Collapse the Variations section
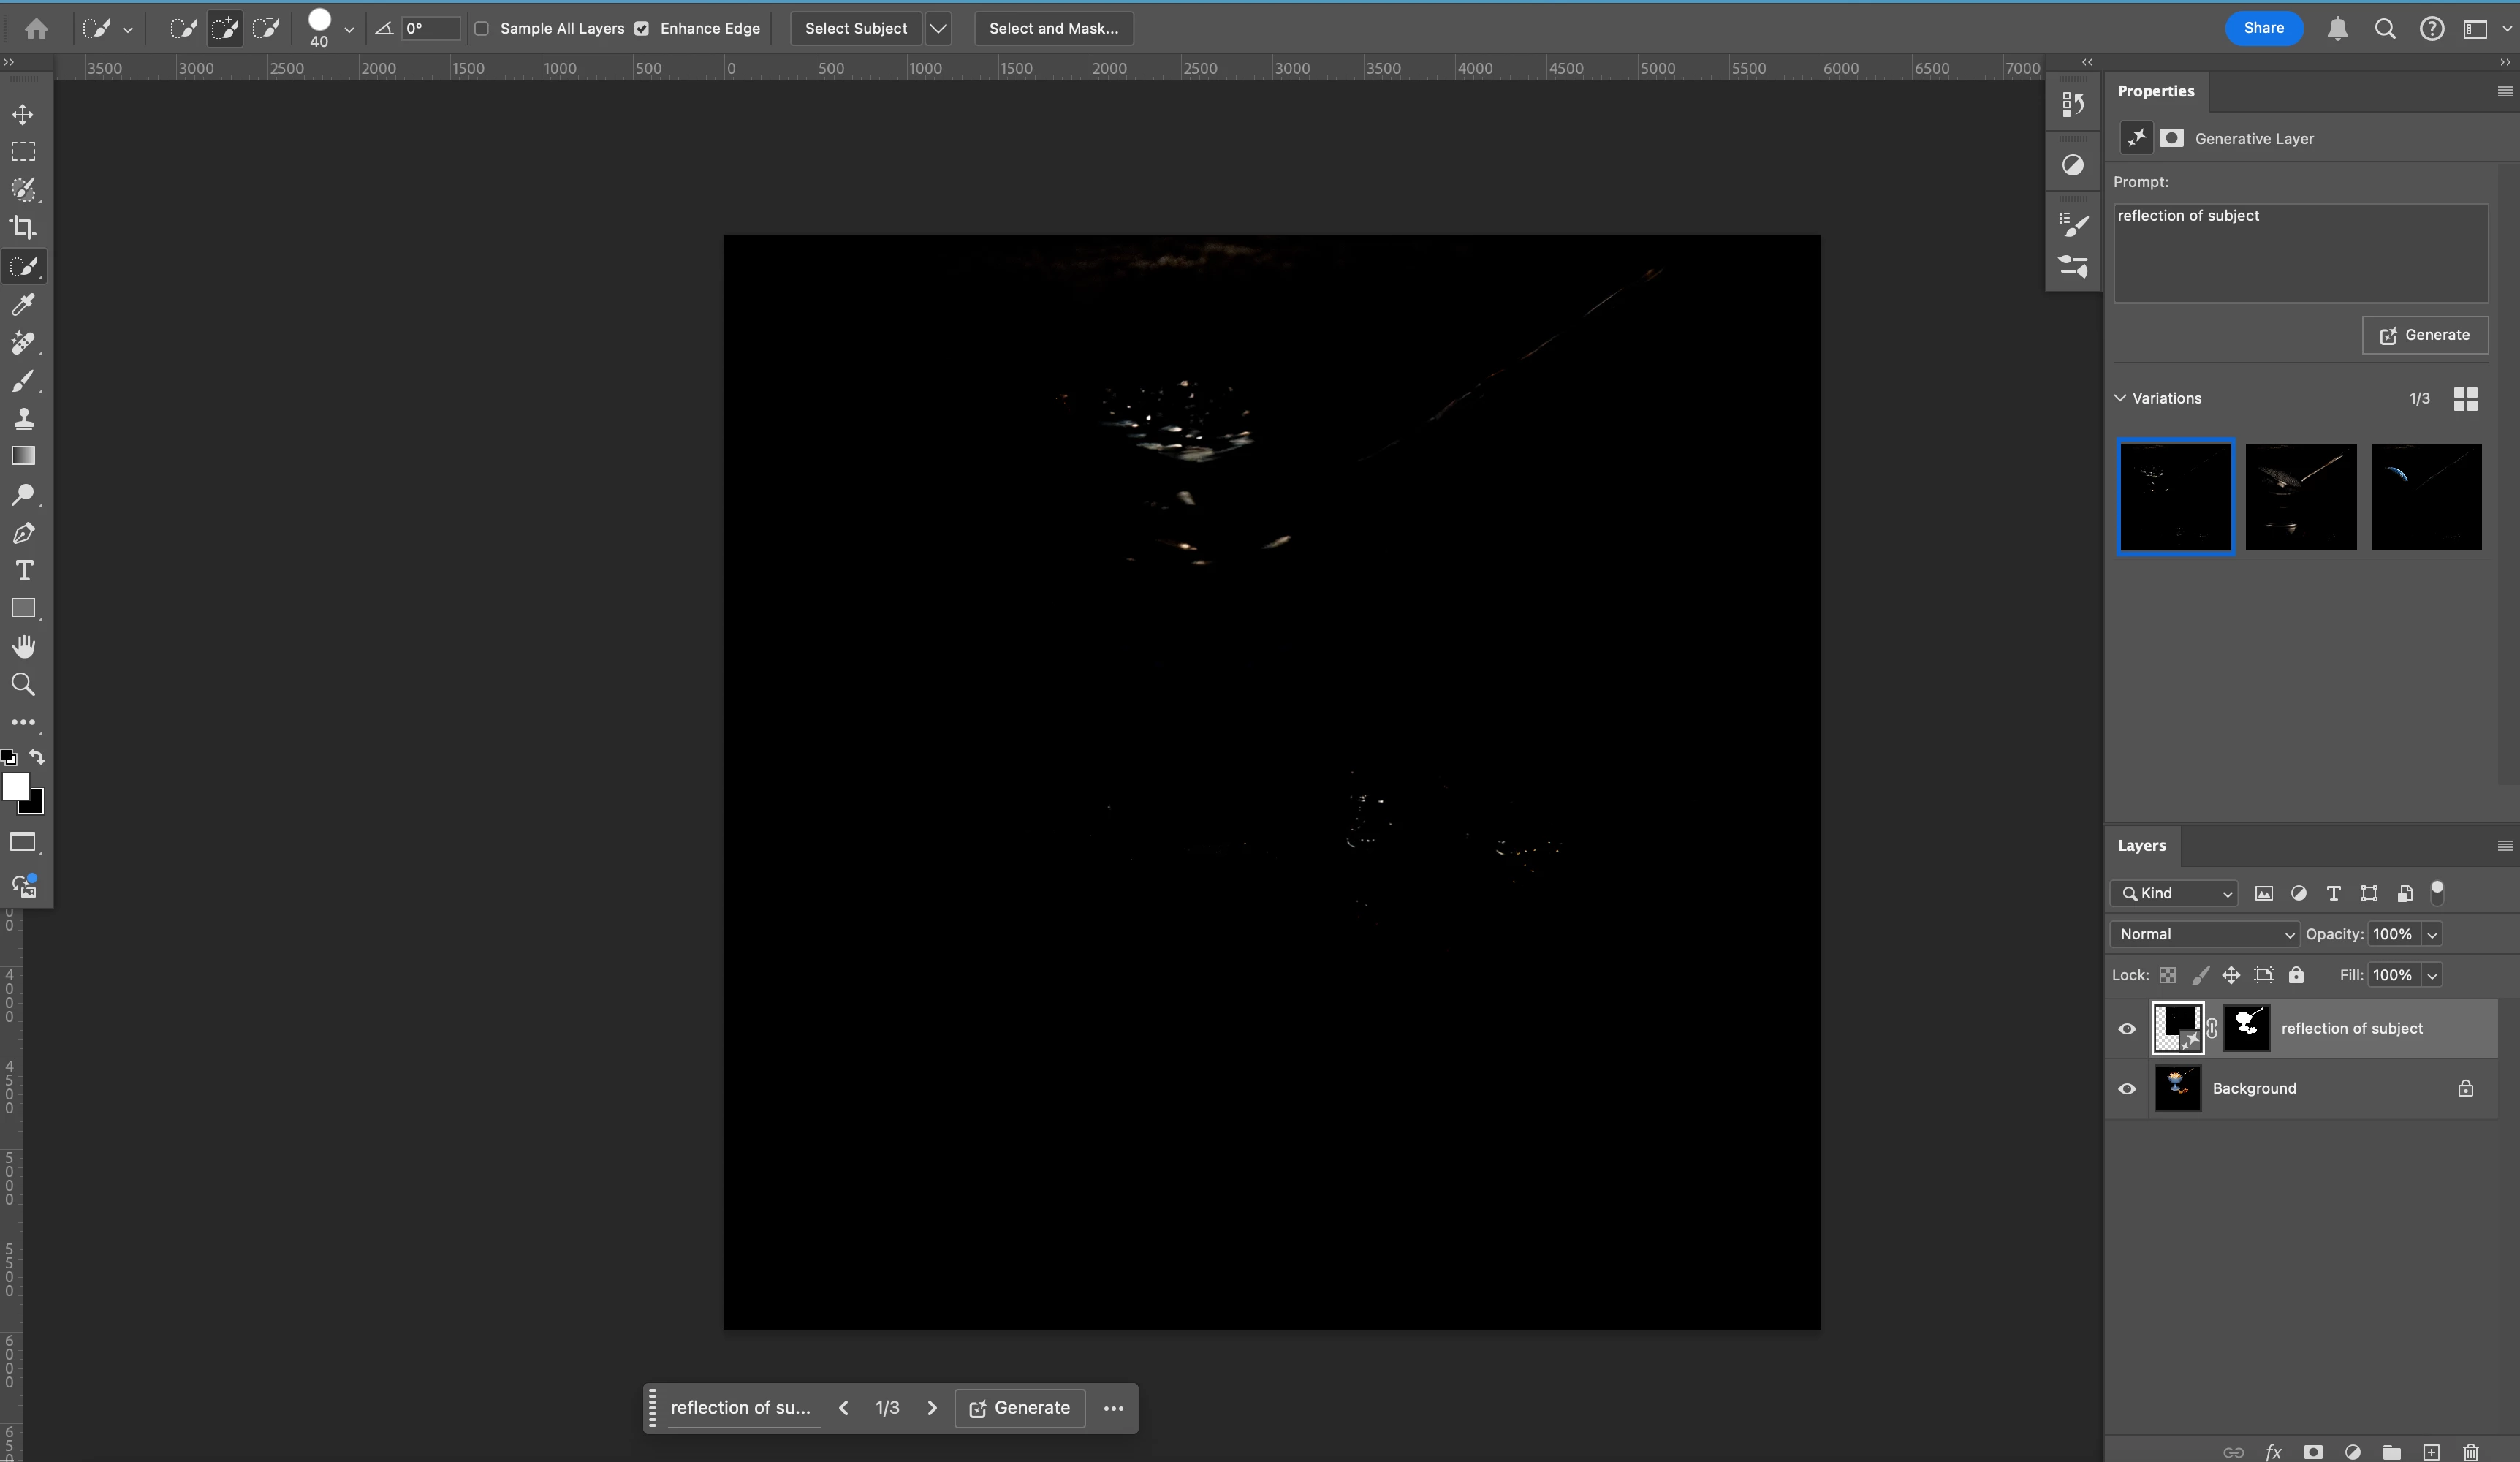The image size is (2520, 1462). tap(2120, 398)
